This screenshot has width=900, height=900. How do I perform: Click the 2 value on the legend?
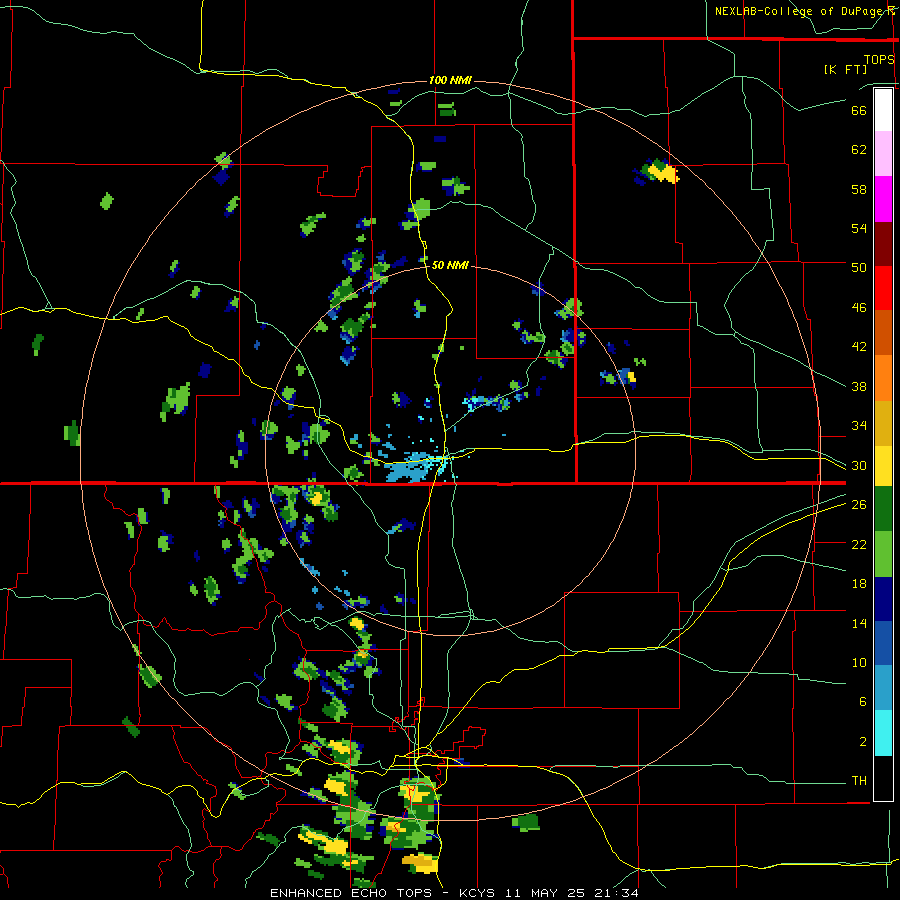[863, 742]
